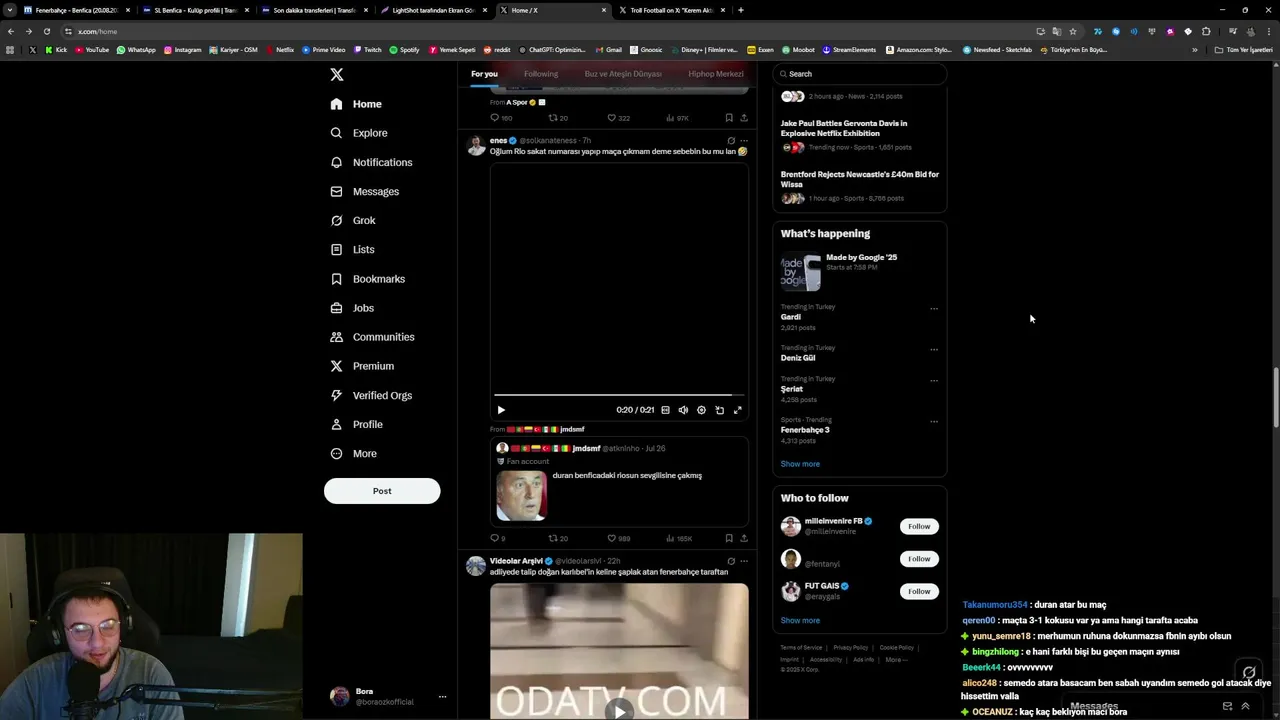Open the video settings gear
The image size is (1280, 720).
[x=701, y=410]
